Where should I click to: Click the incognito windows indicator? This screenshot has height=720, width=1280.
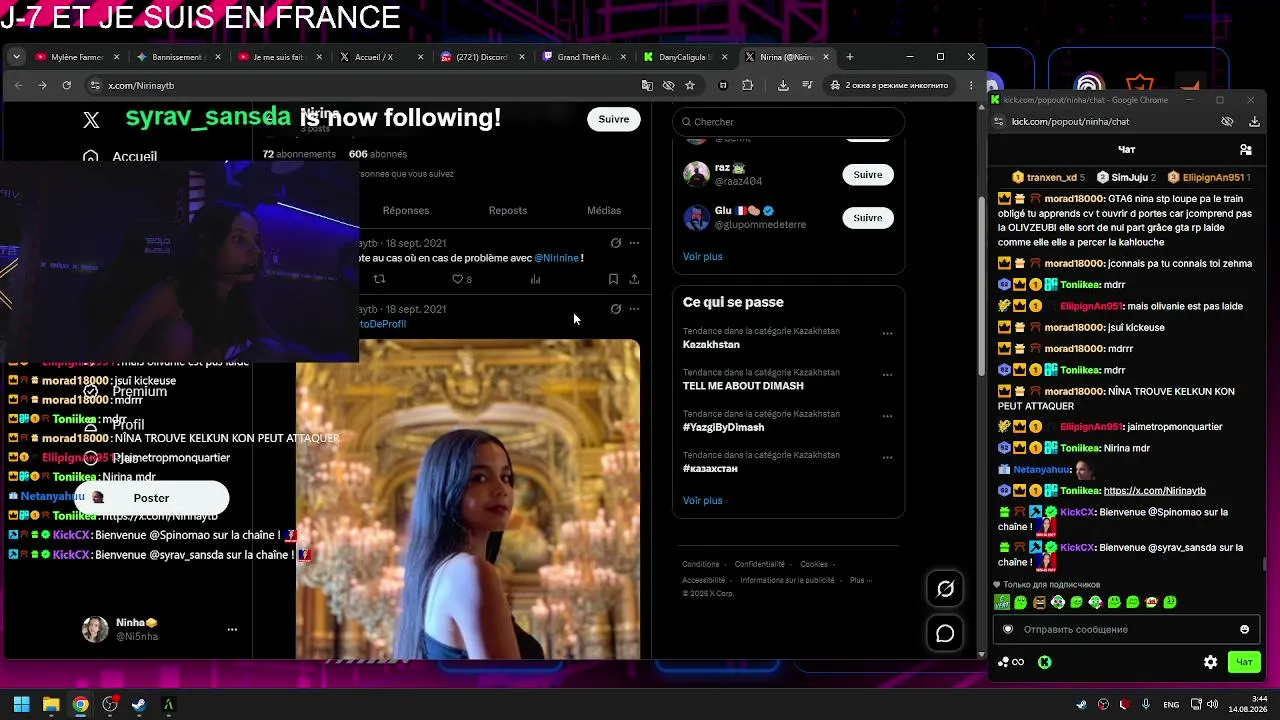click(x=889, y=85)
